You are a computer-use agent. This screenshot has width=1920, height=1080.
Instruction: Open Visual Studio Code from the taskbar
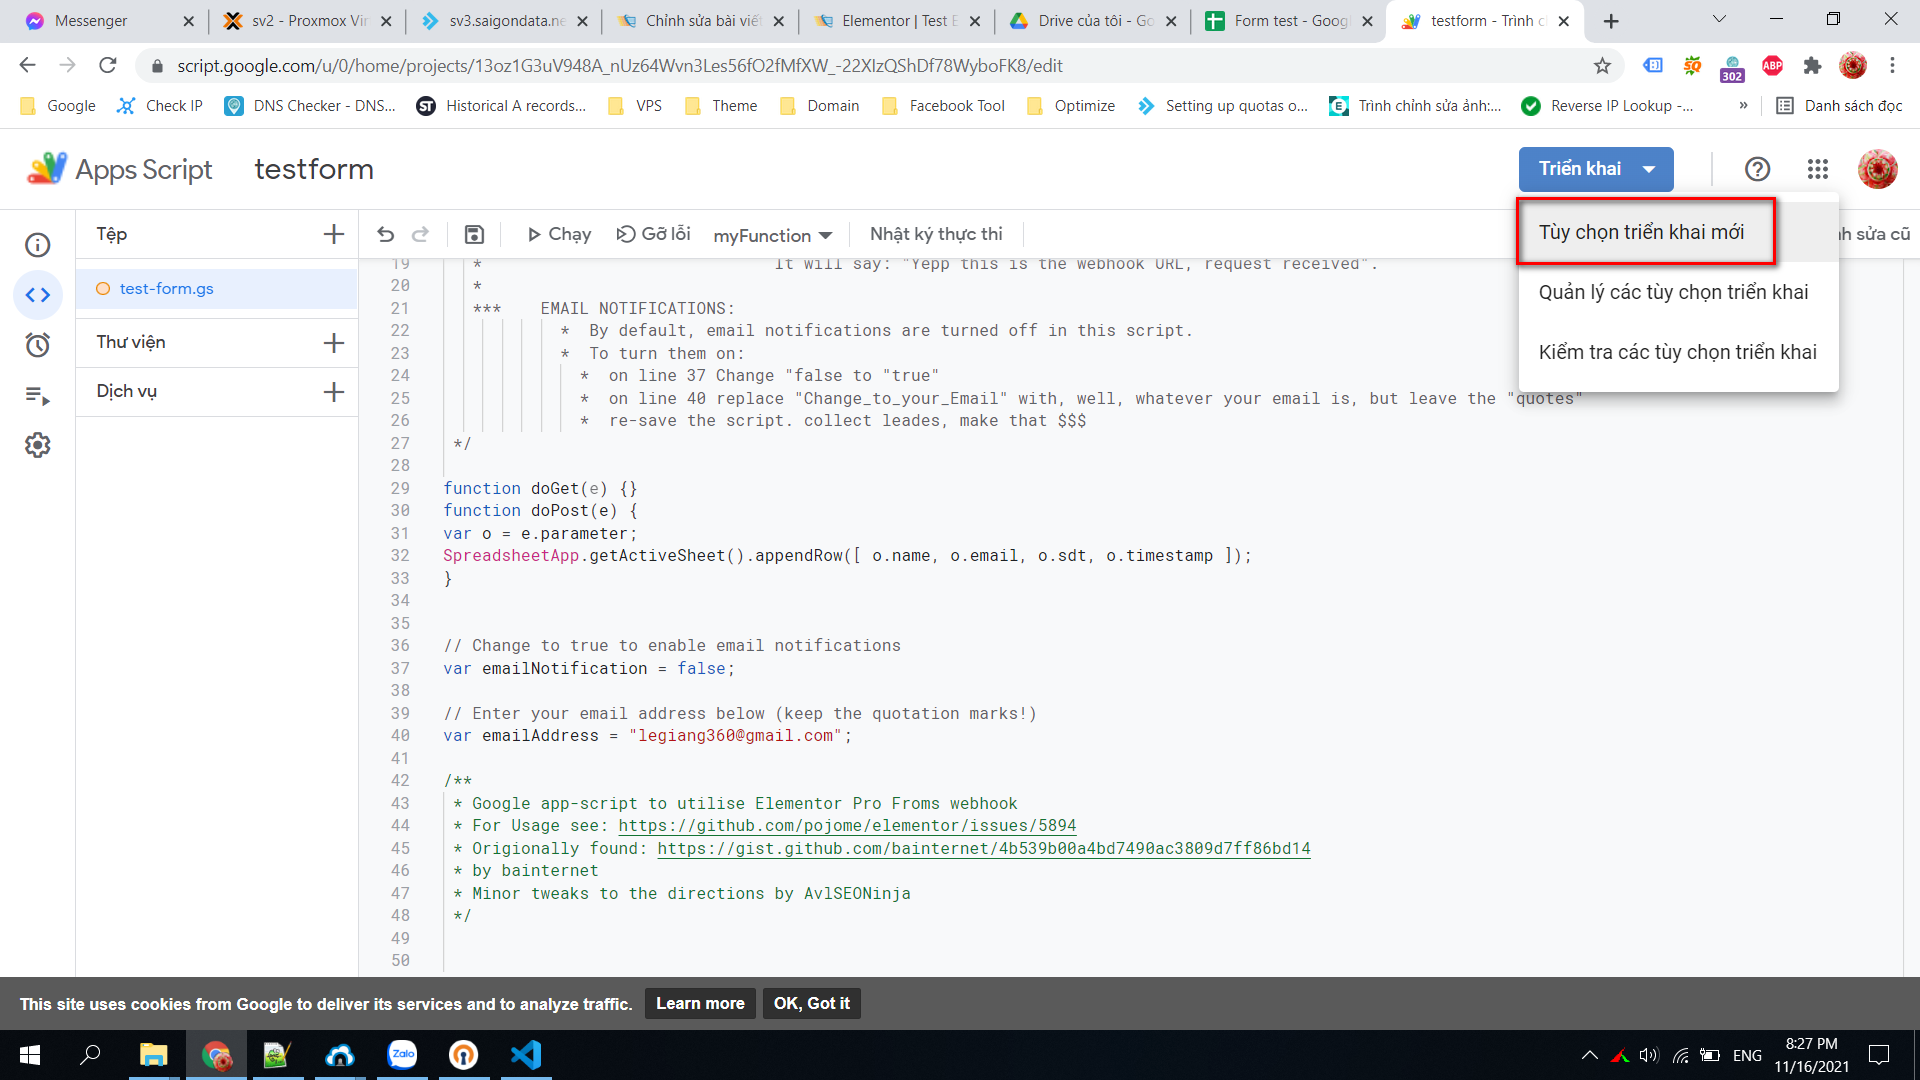(526, 1055)
